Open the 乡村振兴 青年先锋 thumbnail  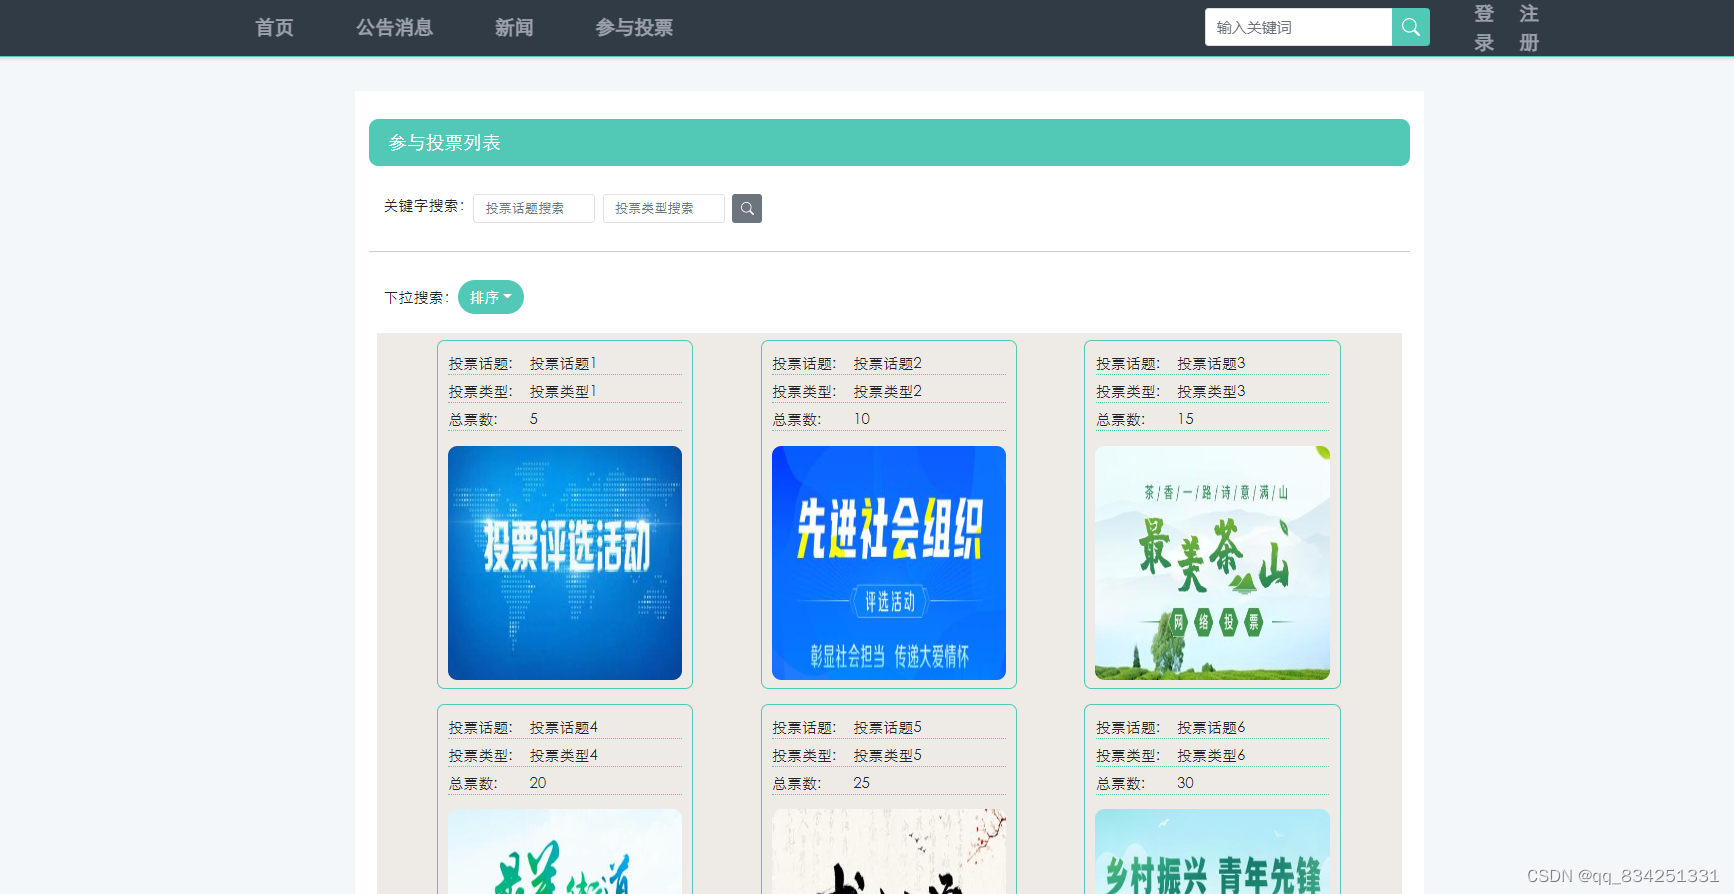[1212, 852]
